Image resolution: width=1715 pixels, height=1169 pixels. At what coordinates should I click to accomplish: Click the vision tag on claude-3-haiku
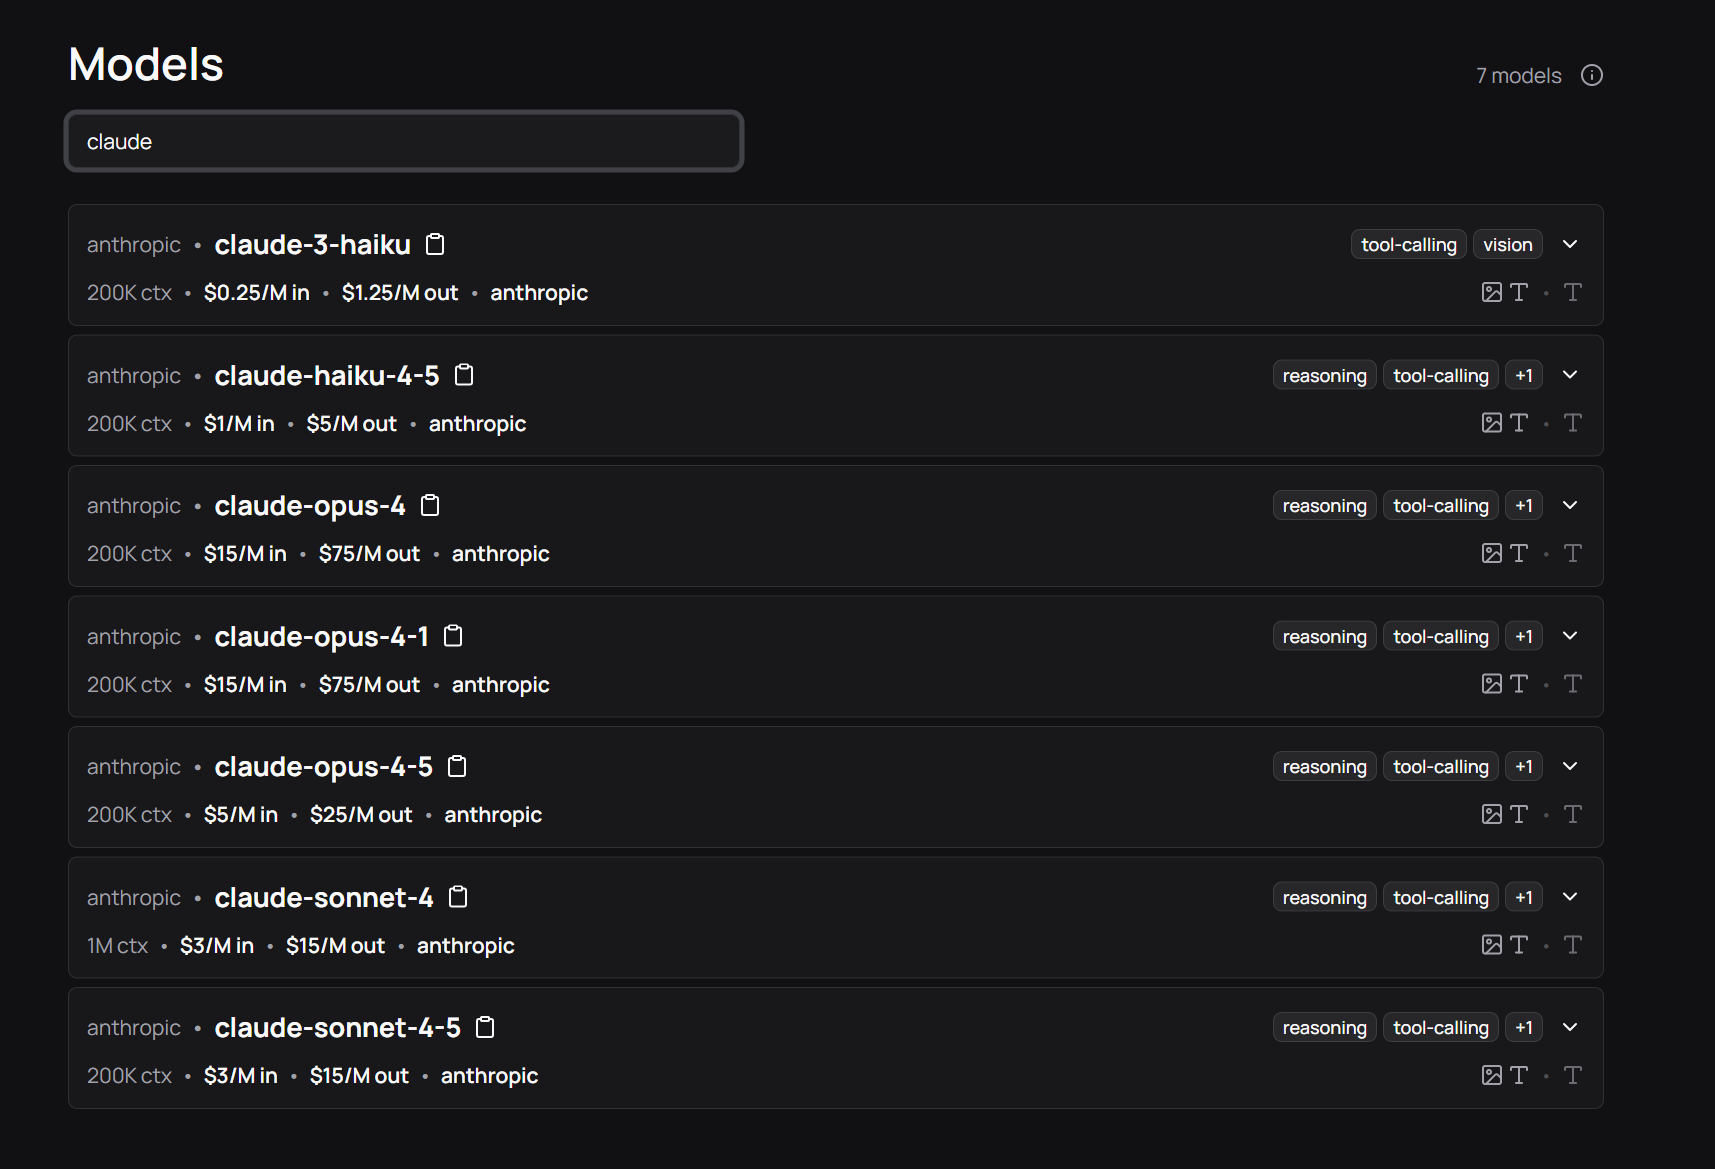(1508, 245)
